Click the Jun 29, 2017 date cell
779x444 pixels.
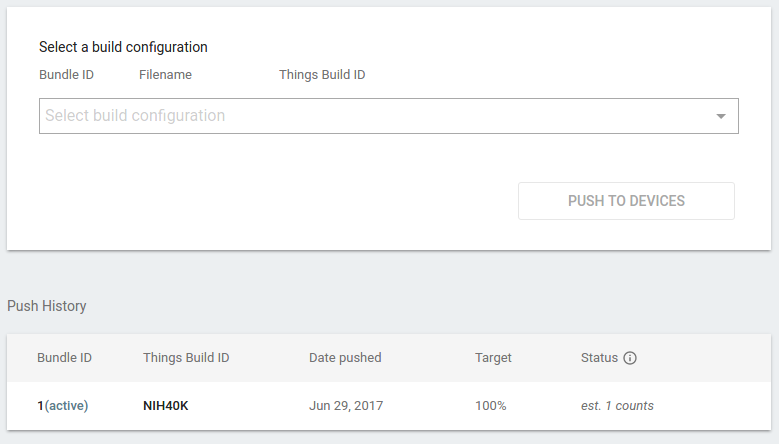click(346, 406)
